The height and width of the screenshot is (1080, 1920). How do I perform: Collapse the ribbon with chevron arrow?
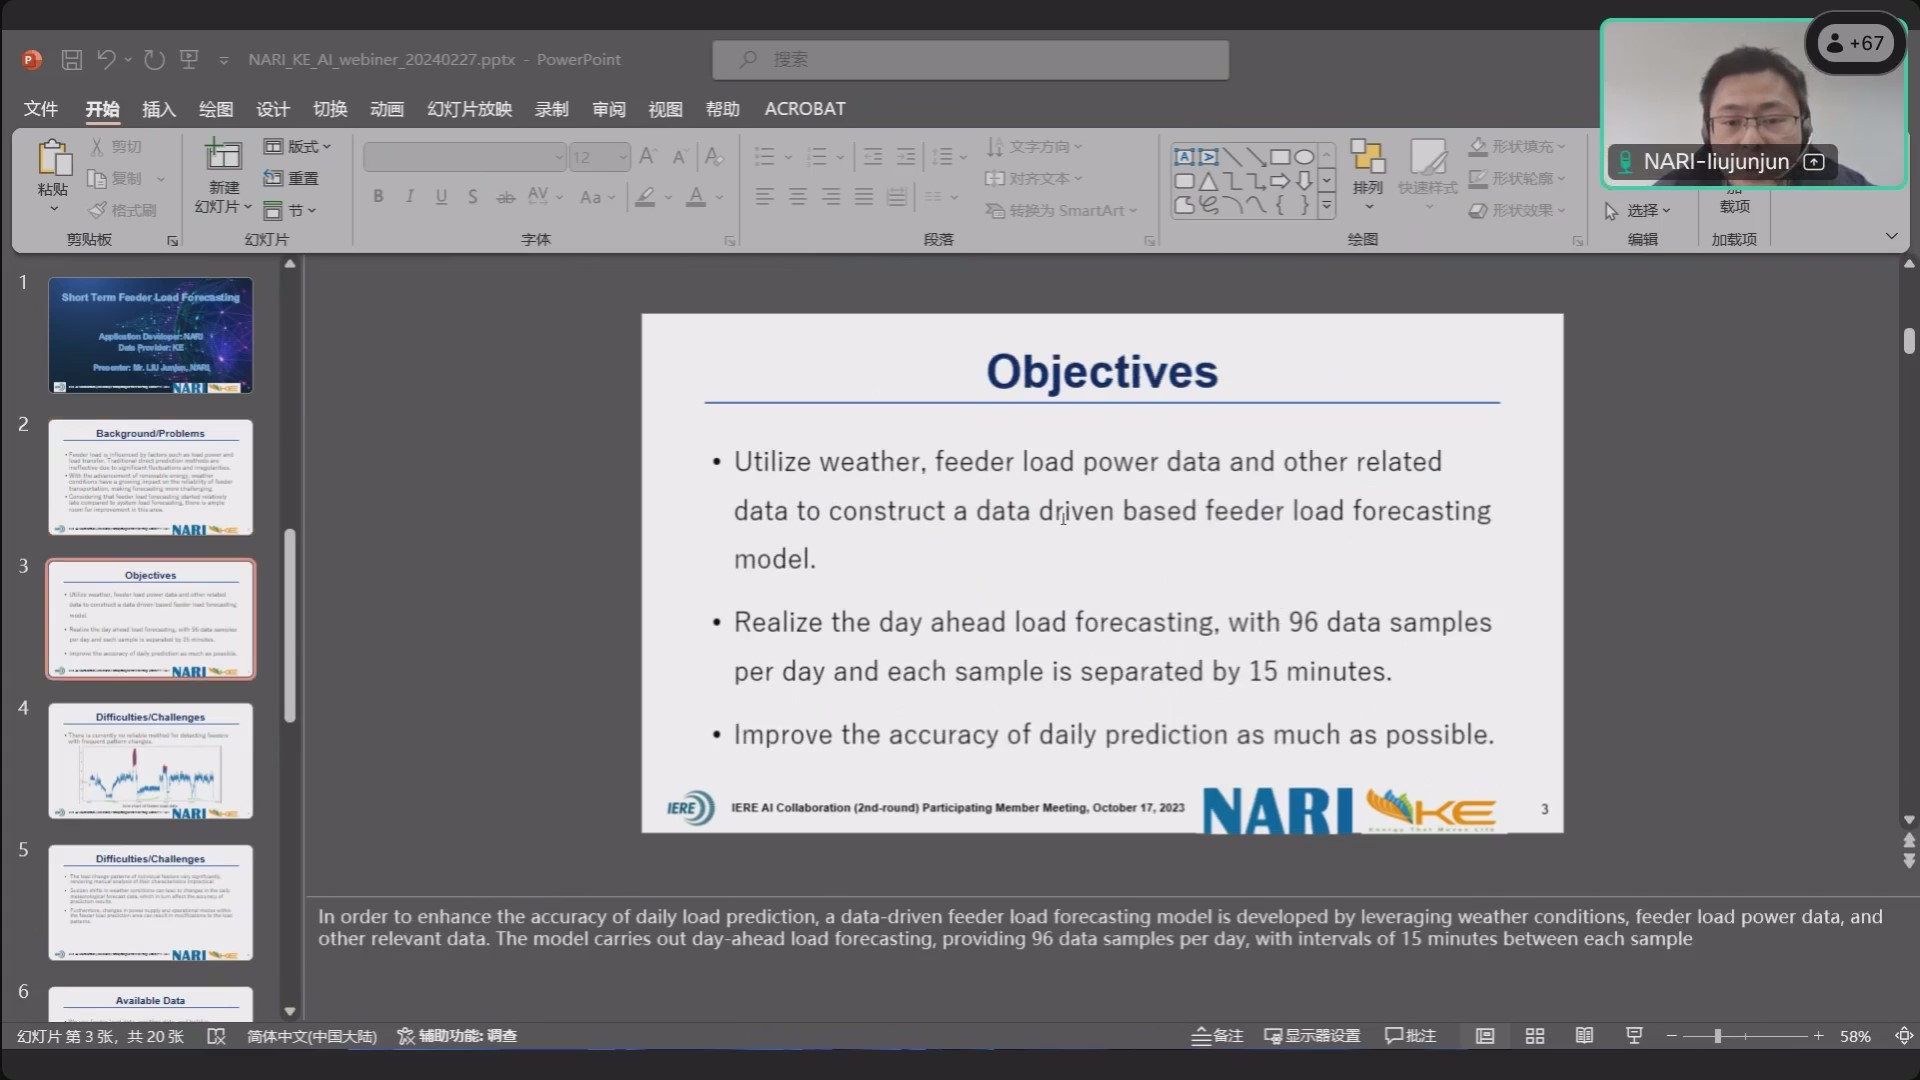tap(1891, 237)
